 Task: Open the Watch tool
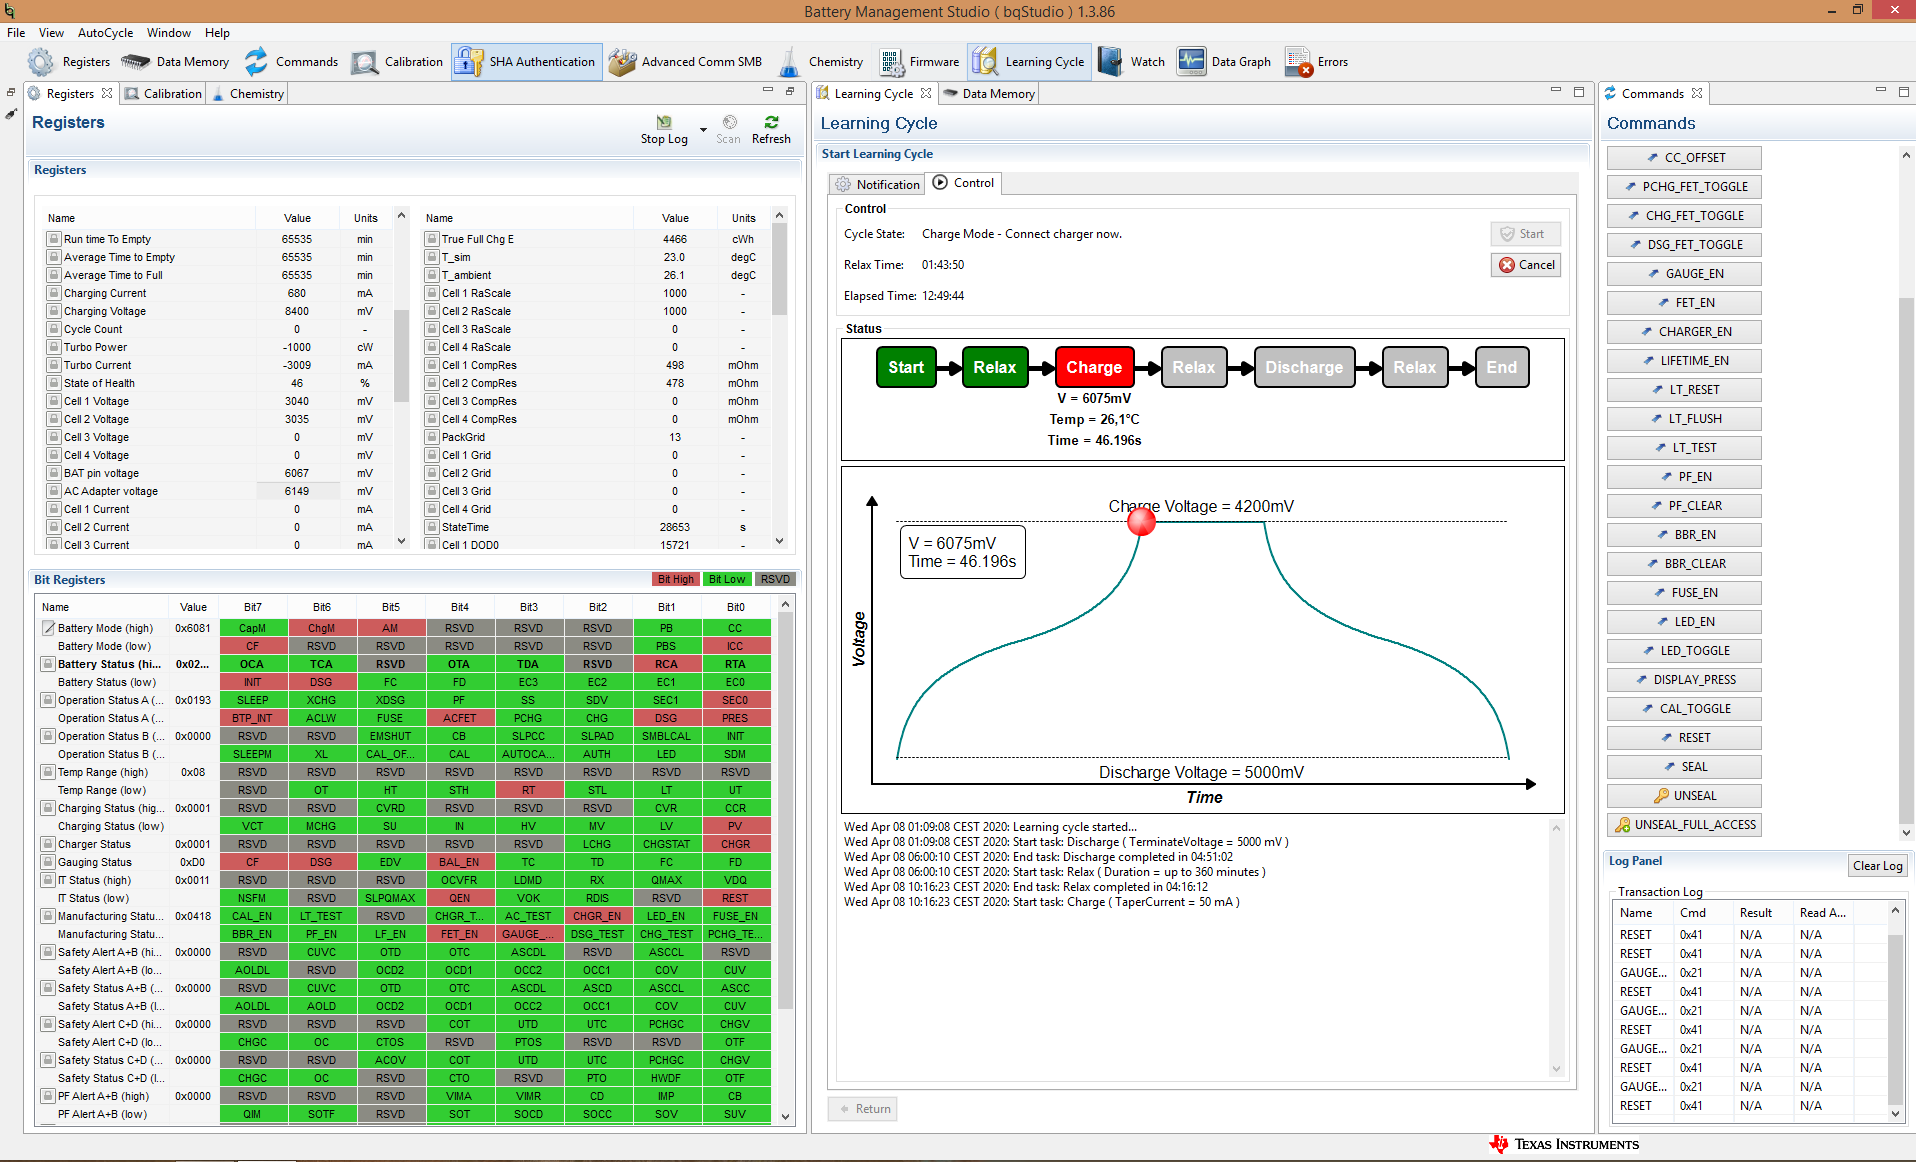(1131, 62)
